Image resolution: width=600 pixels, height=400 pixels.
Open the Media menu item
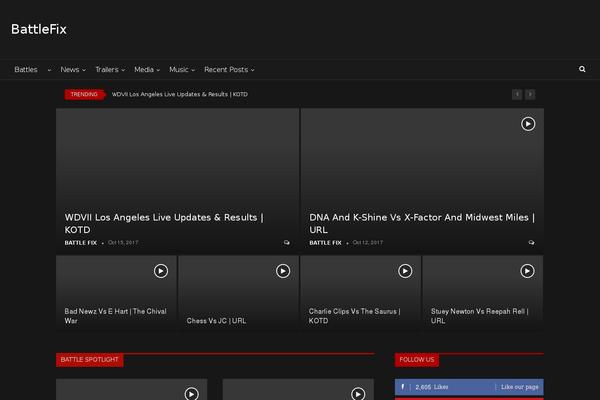pyautogui.click(x=144, y=70)
